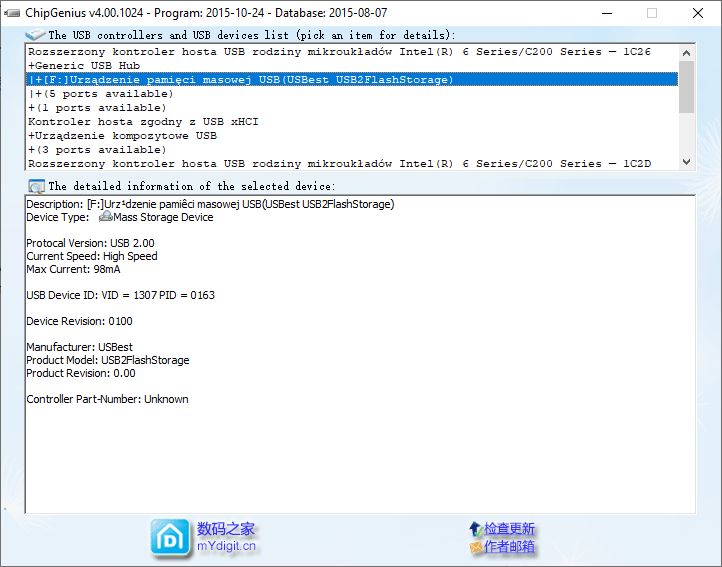722x567 pixels.
Task: Click the USB drive icon beside devices list heading
Action: coord(35,34)
